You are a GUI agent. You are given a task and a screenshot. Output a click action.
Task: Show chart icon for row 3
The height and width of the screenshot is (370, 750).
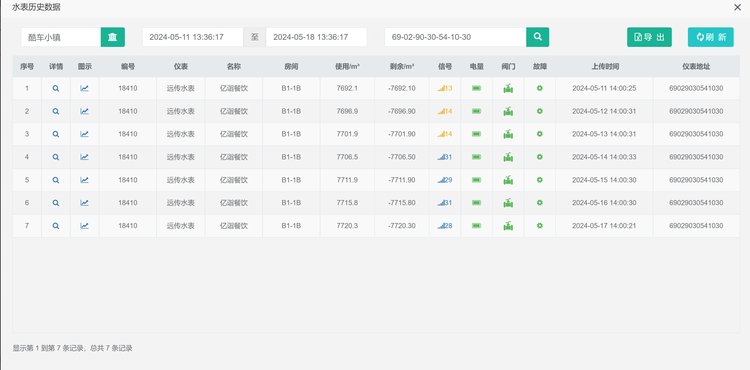click(x=84, y=134)
